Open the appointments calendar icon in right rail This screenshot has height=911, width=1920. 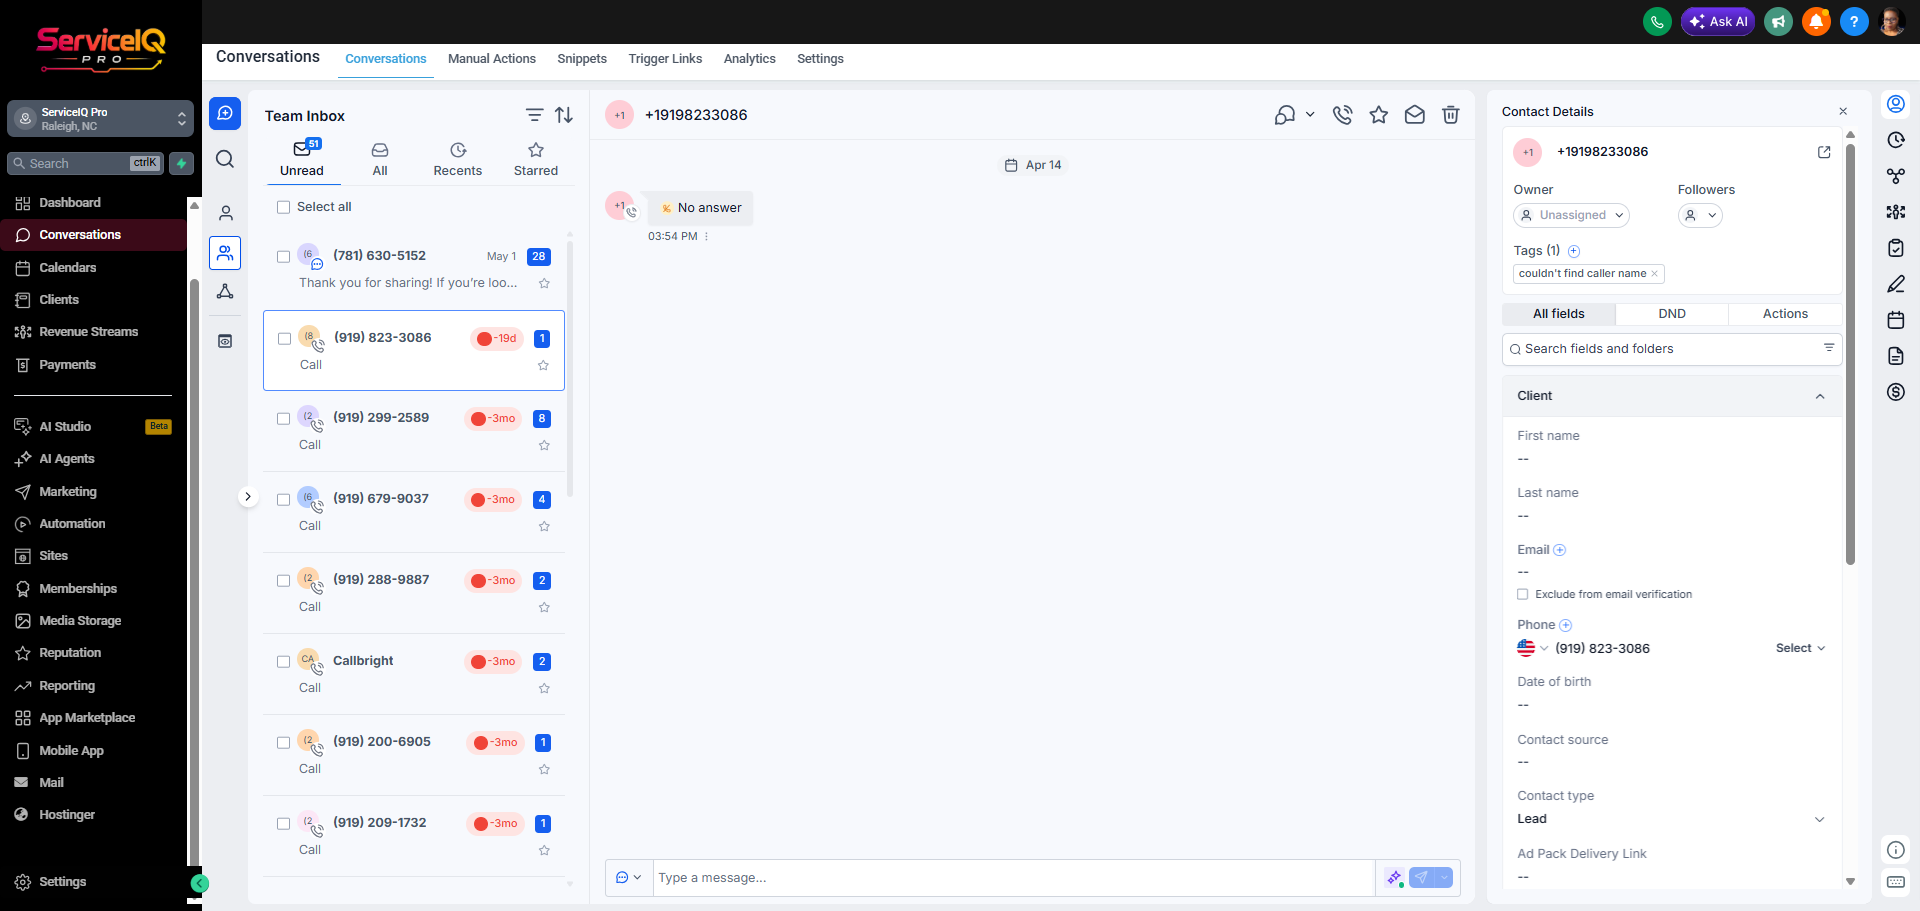pos(1895,320)
